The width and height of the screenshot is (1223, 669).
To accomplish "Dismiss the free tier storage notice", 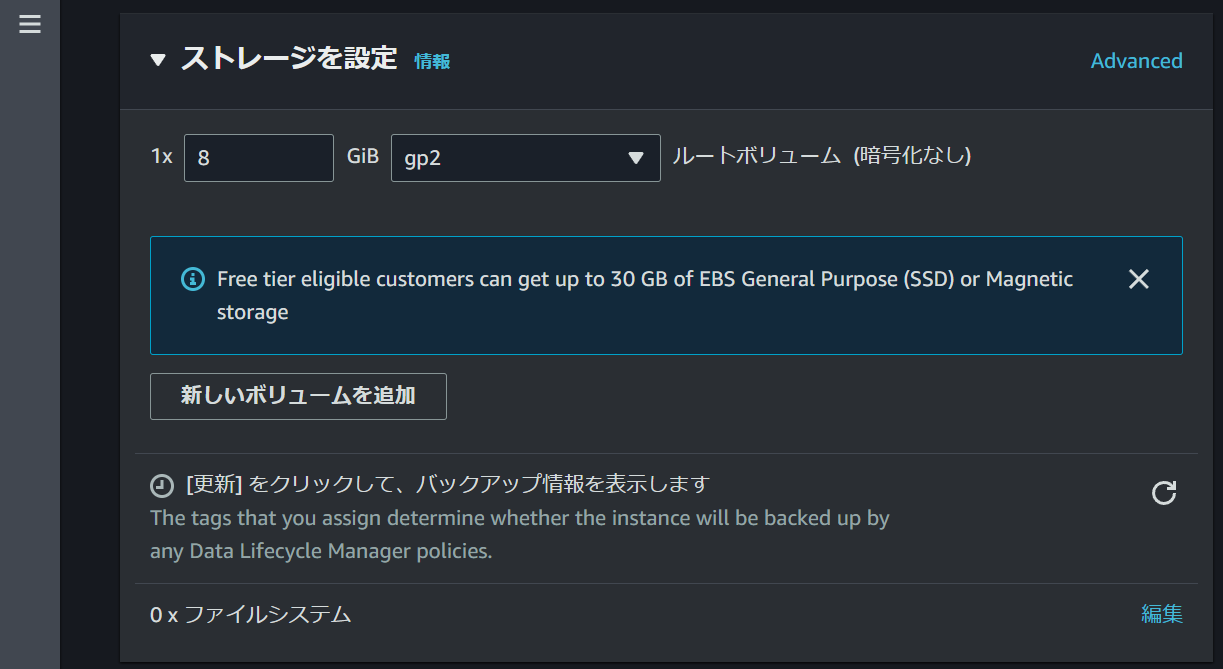I will click(1138, 279).
